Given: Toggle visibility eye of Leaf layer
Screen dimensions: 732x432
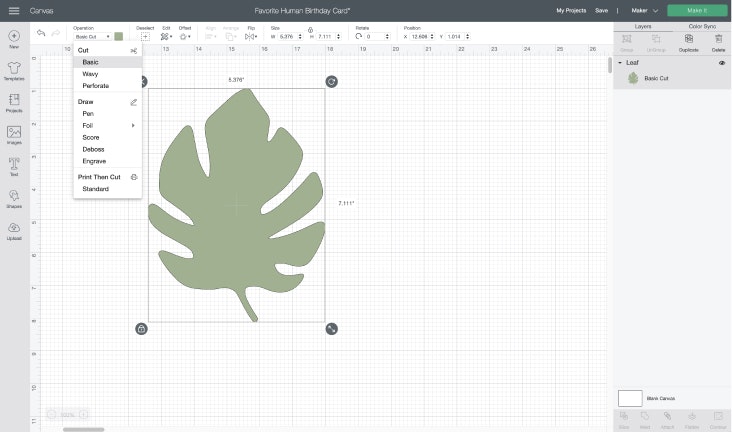Looking at the screenshot, I should coord(722,63).
